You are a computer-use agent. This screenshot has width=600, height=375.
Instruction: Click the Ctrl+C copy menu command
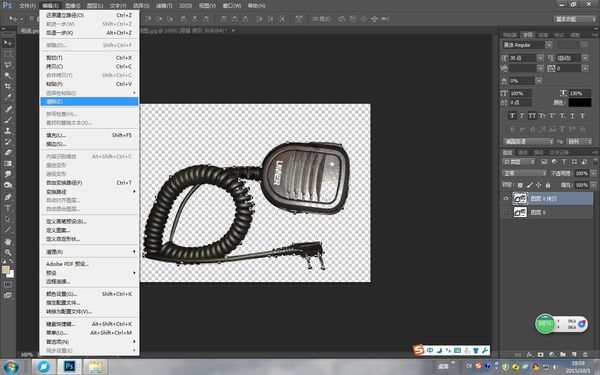(89, 67)
